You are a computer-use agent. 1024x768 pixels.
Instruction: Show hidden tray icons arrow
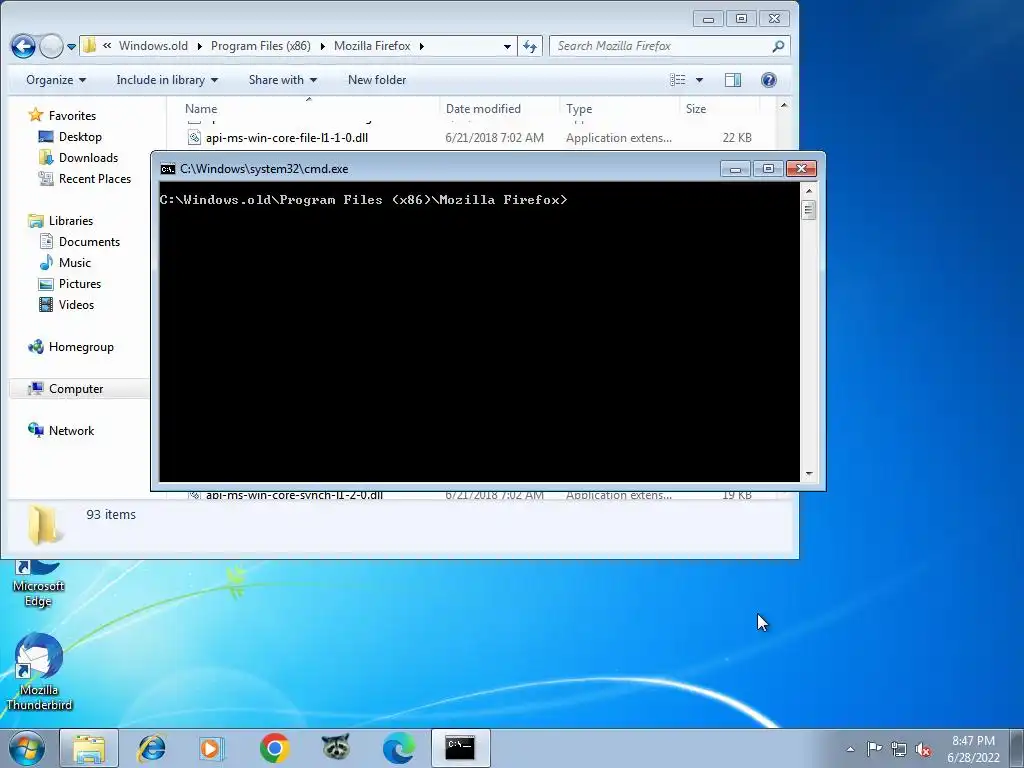coord(850,749)
